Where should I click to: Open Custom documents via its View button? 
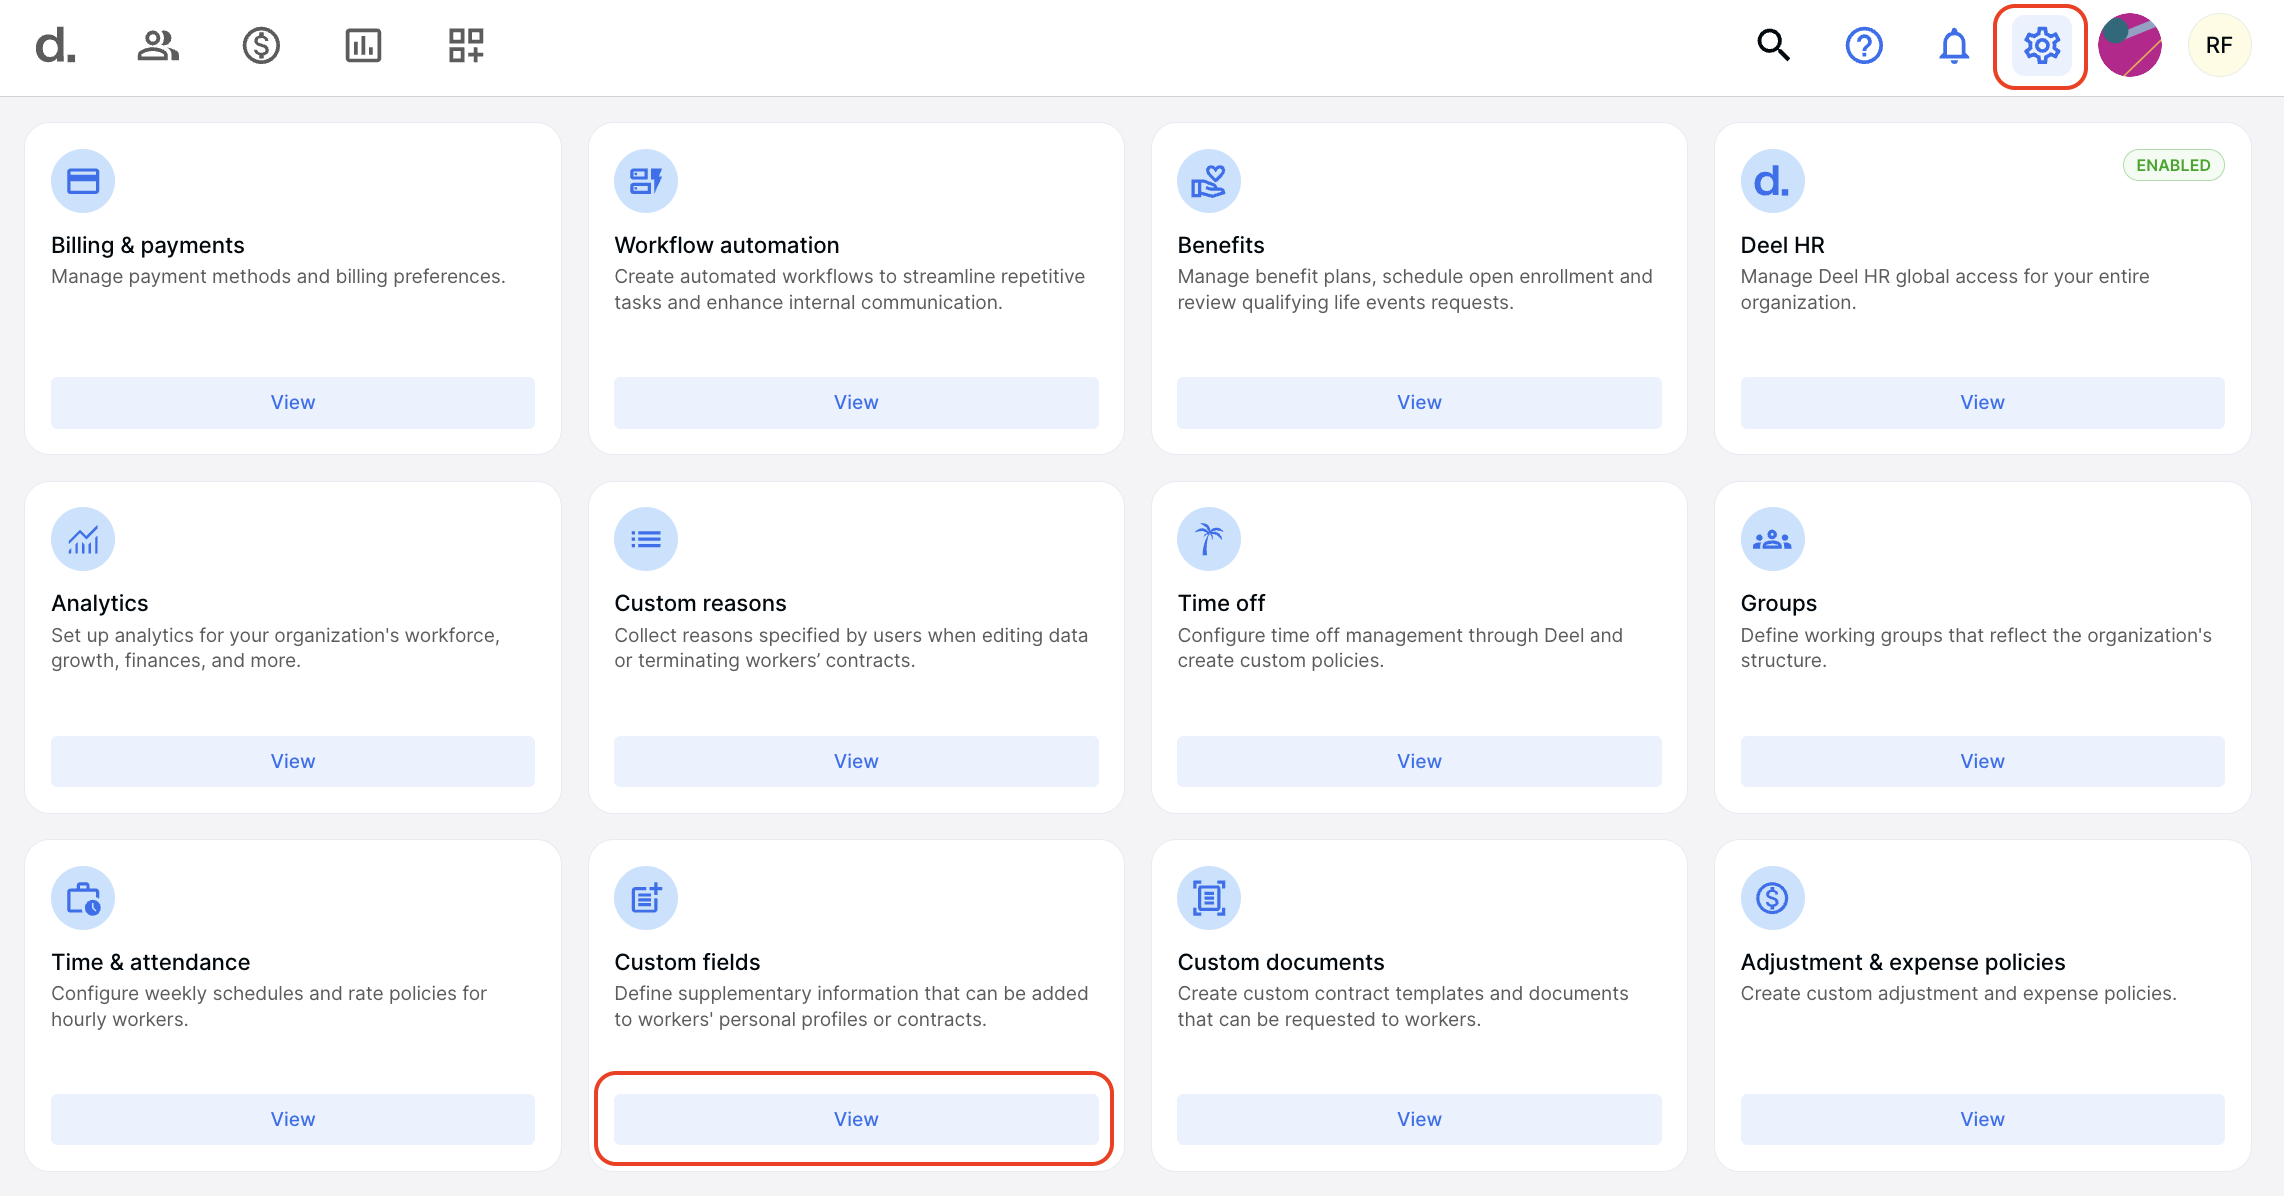click(1418, 1119)
